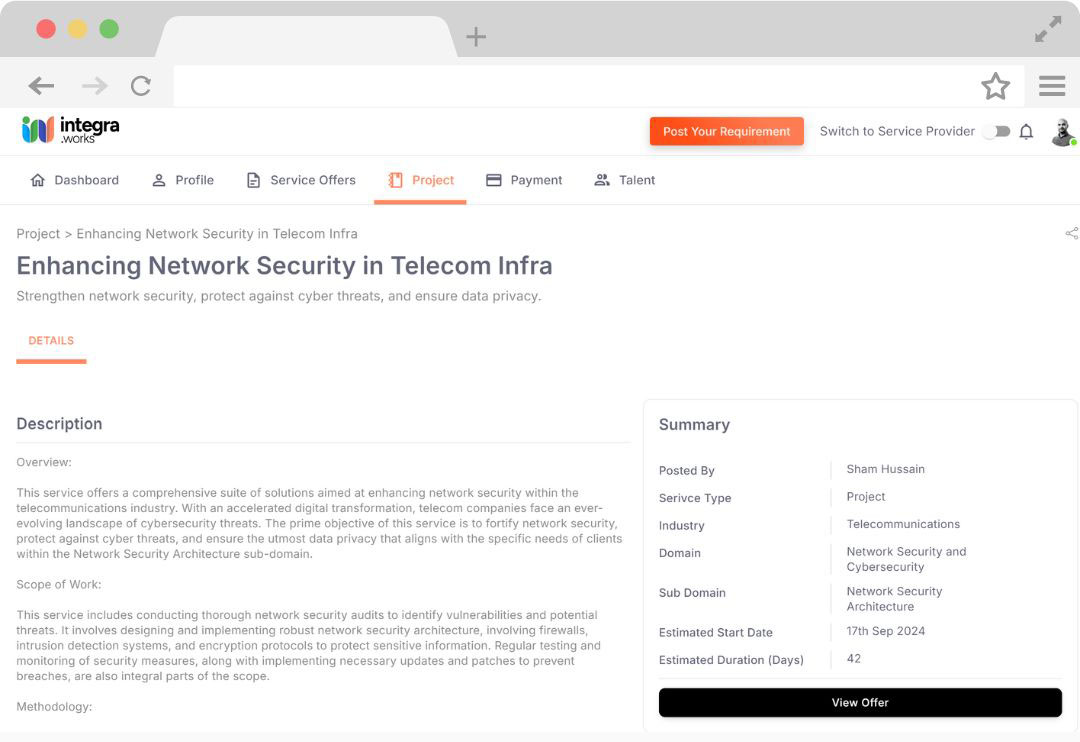Click the integra.works logo
Screen dimensions: 1080x742
70,130
